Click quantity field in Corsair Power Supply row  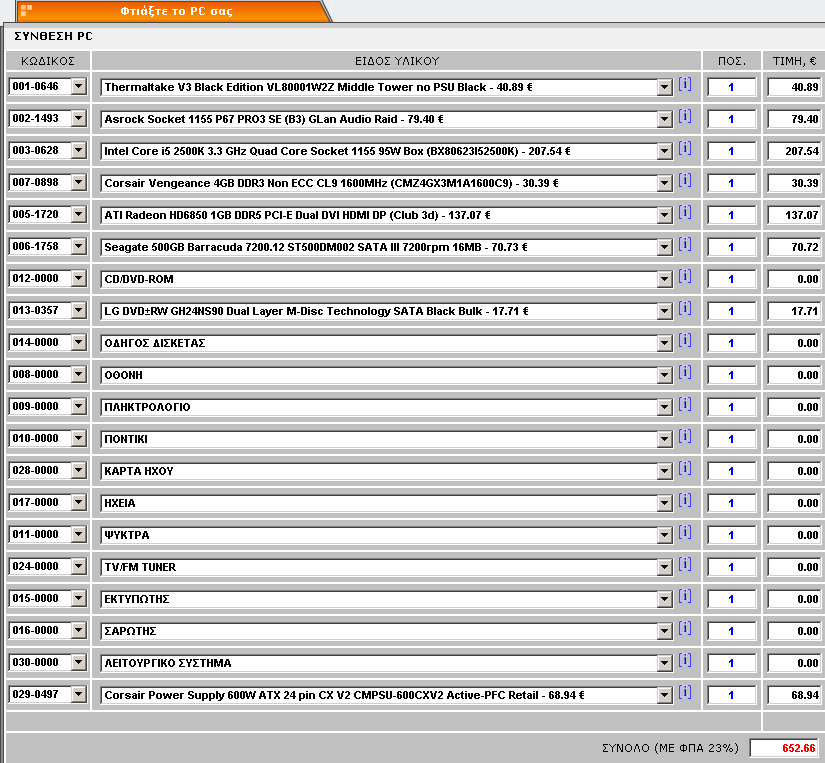point(731,695)
